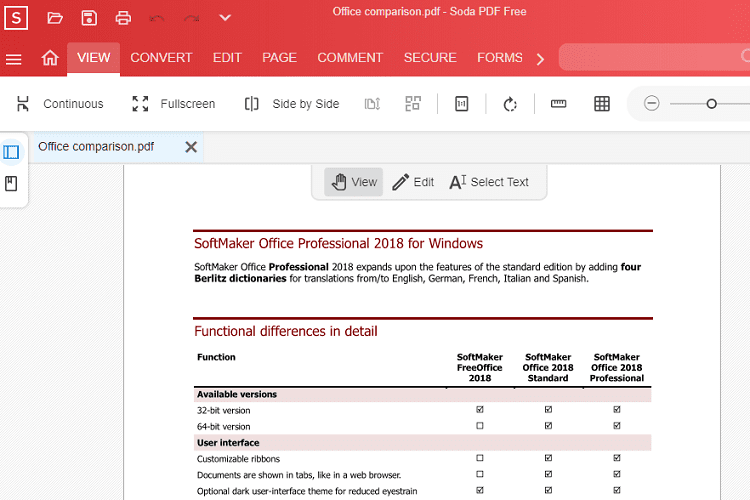Click the 'Documents are shown in tabs' row
This screenshot has height=500, width=750.
pos(299,475)
